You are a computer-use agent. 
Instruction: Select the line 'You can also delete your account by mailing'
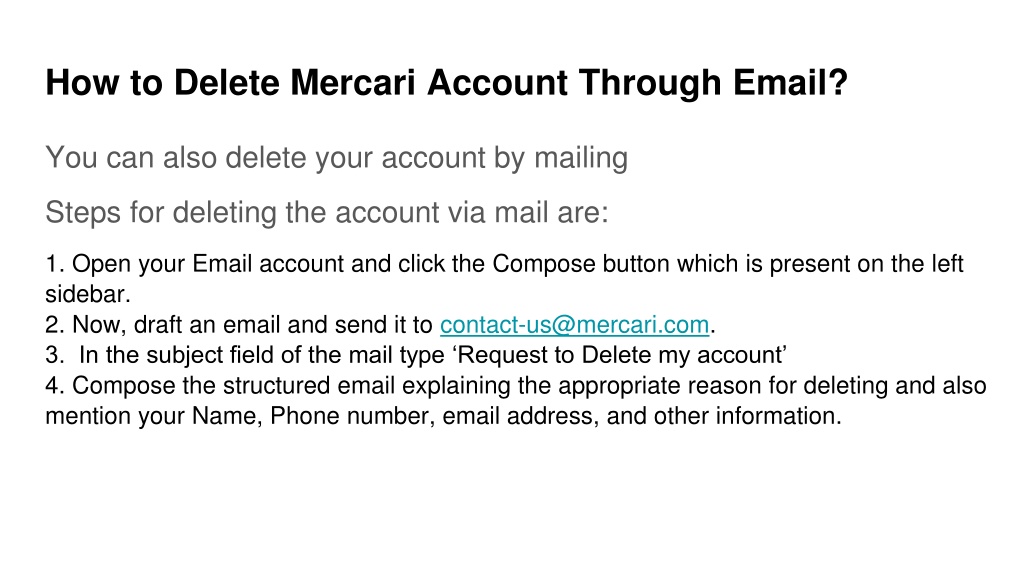[x=336, y=159]
